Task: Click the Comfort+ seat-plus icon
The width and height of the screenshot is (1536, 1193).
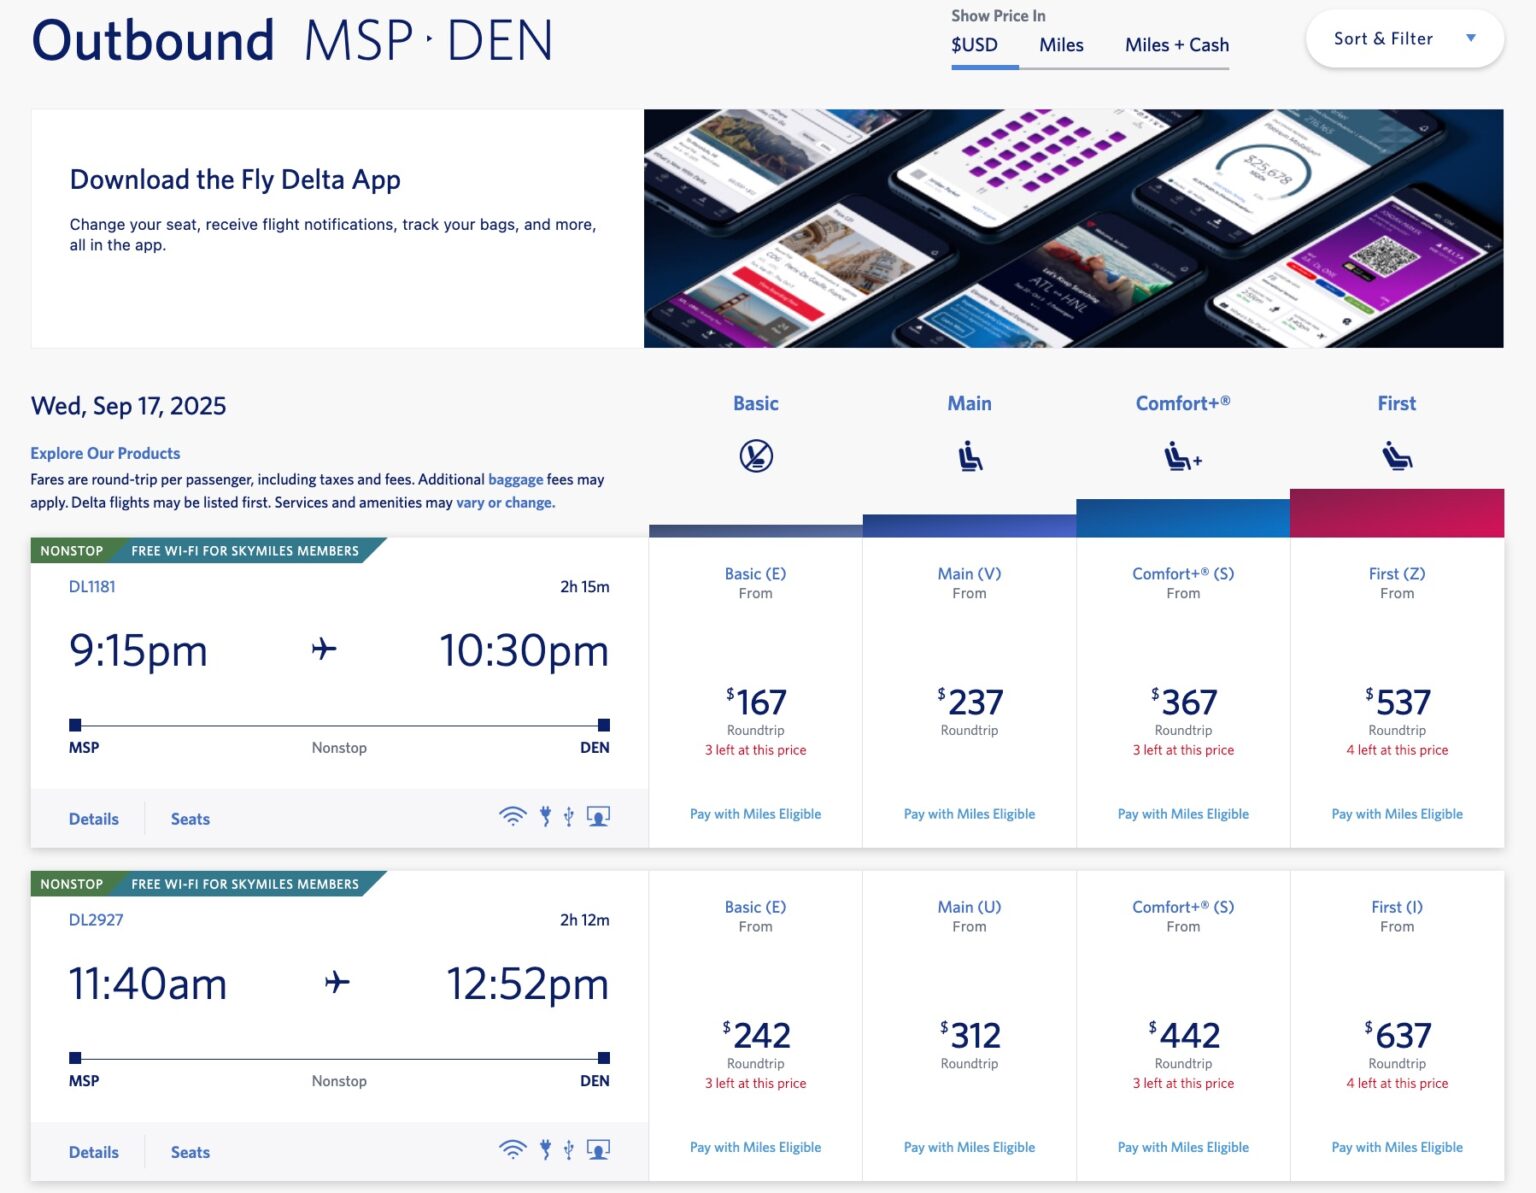Action: [x=1183, y=455]
